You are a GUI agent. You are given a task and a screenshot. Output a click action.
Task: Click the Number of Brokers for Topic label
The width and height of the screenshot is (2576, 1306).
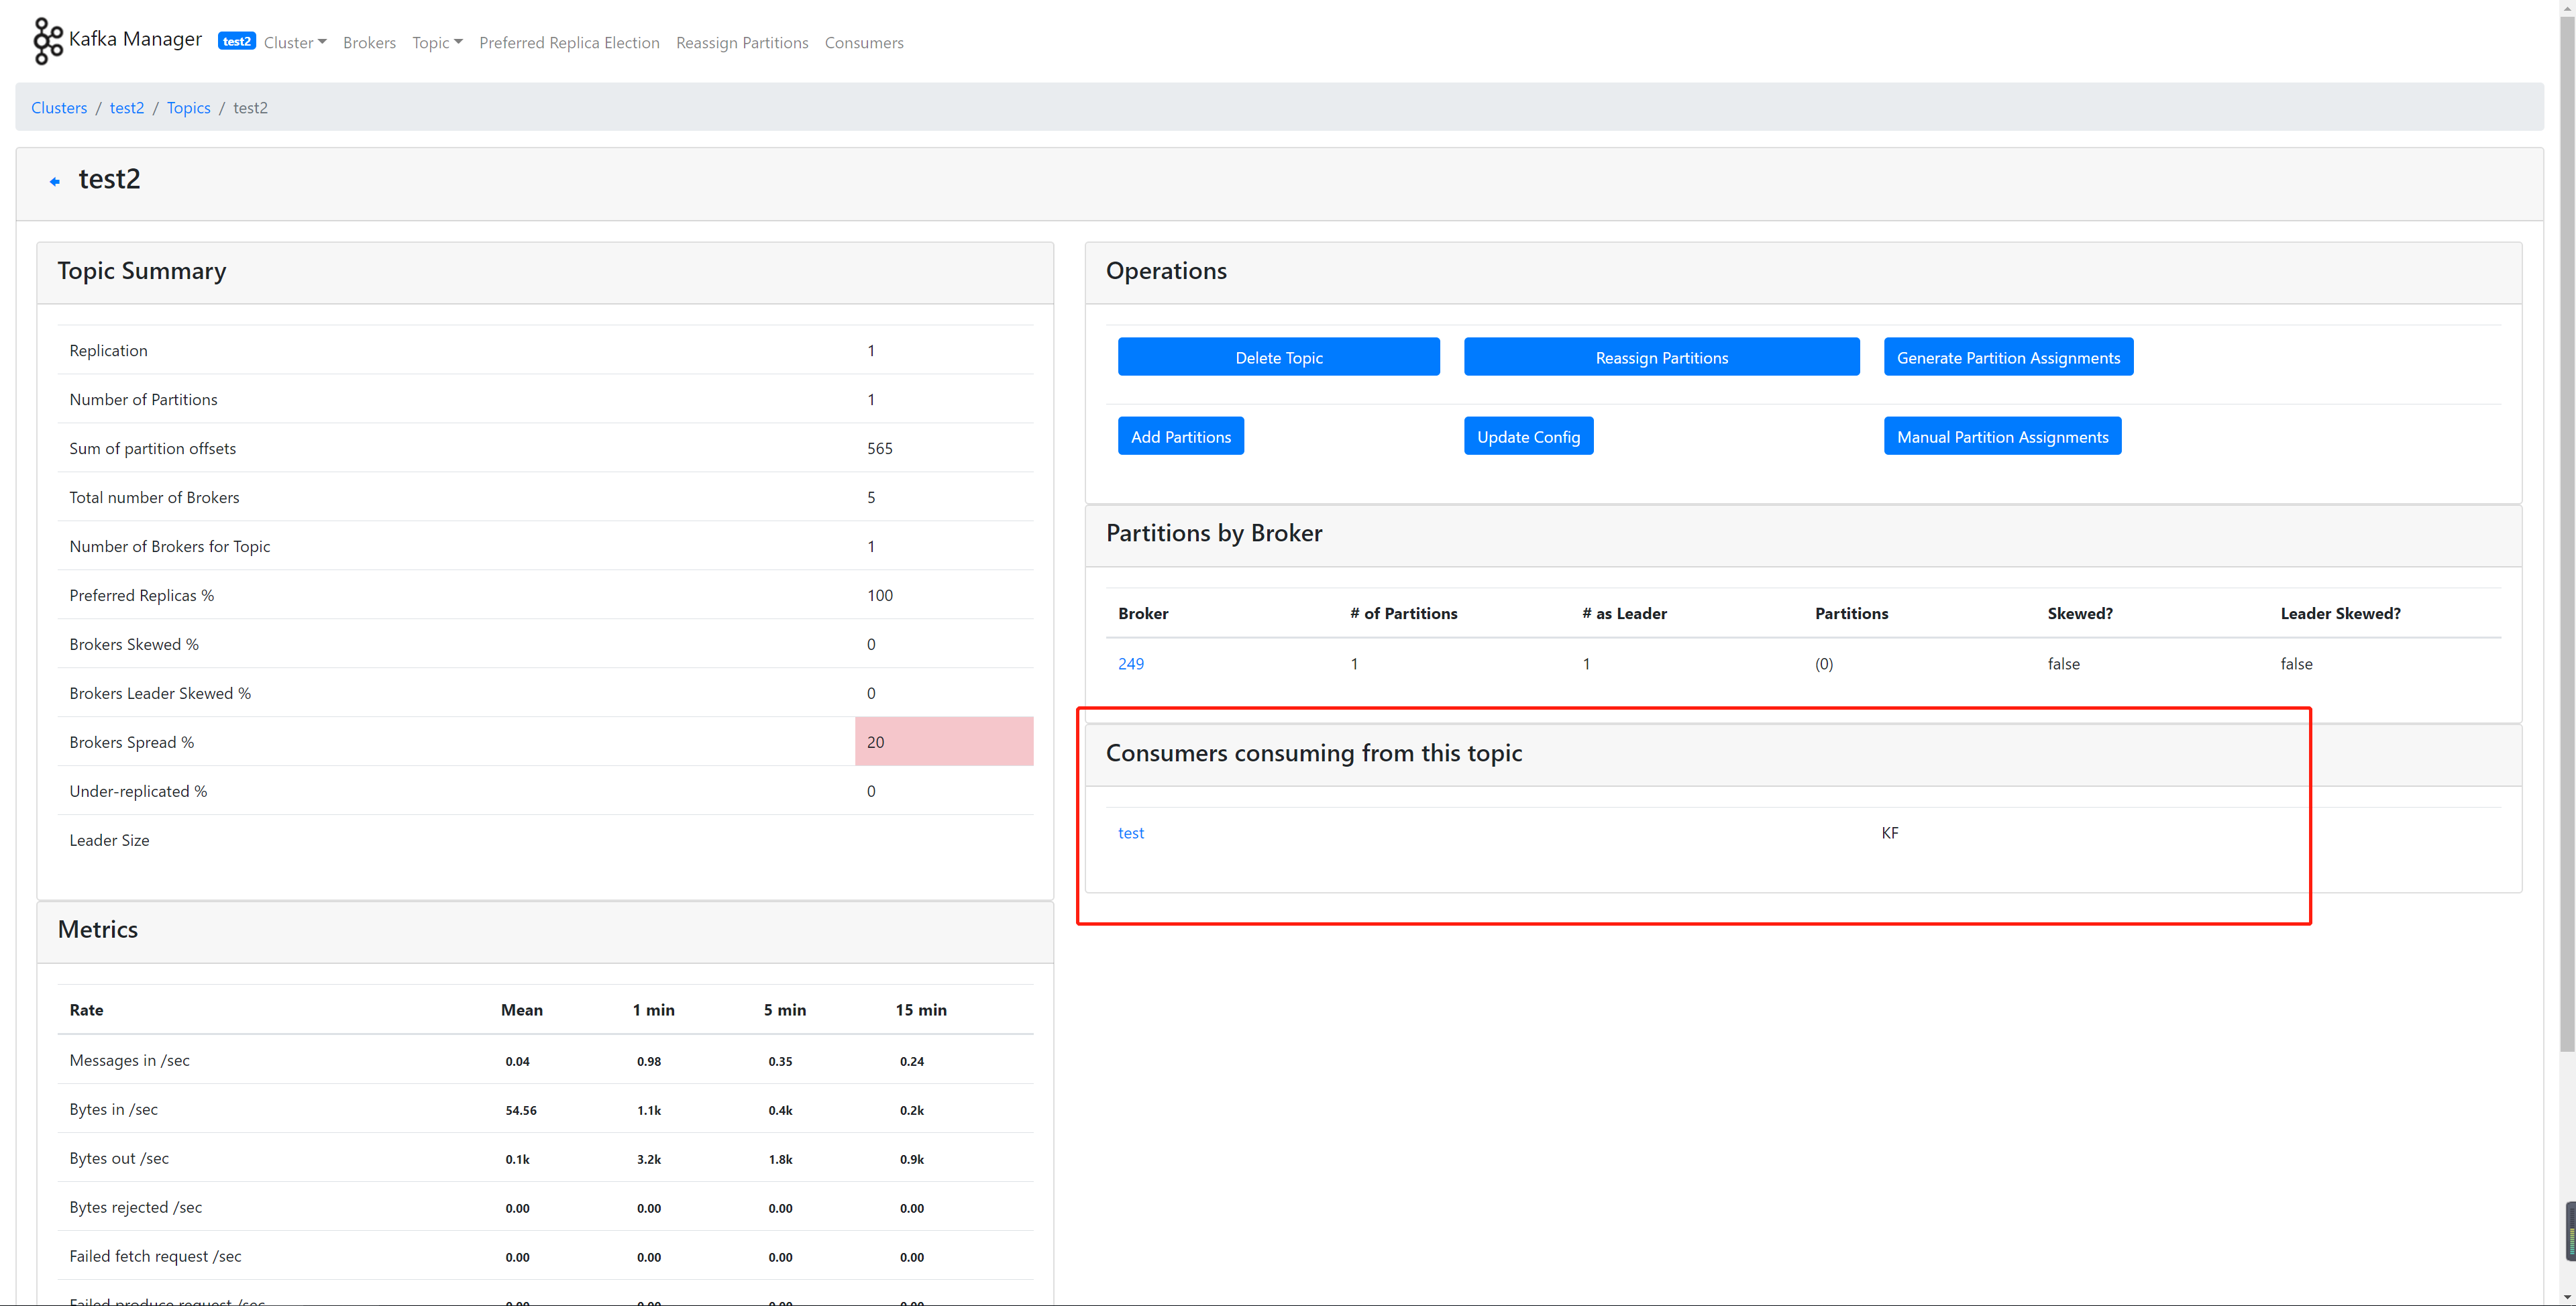click(x=170, y=546)
